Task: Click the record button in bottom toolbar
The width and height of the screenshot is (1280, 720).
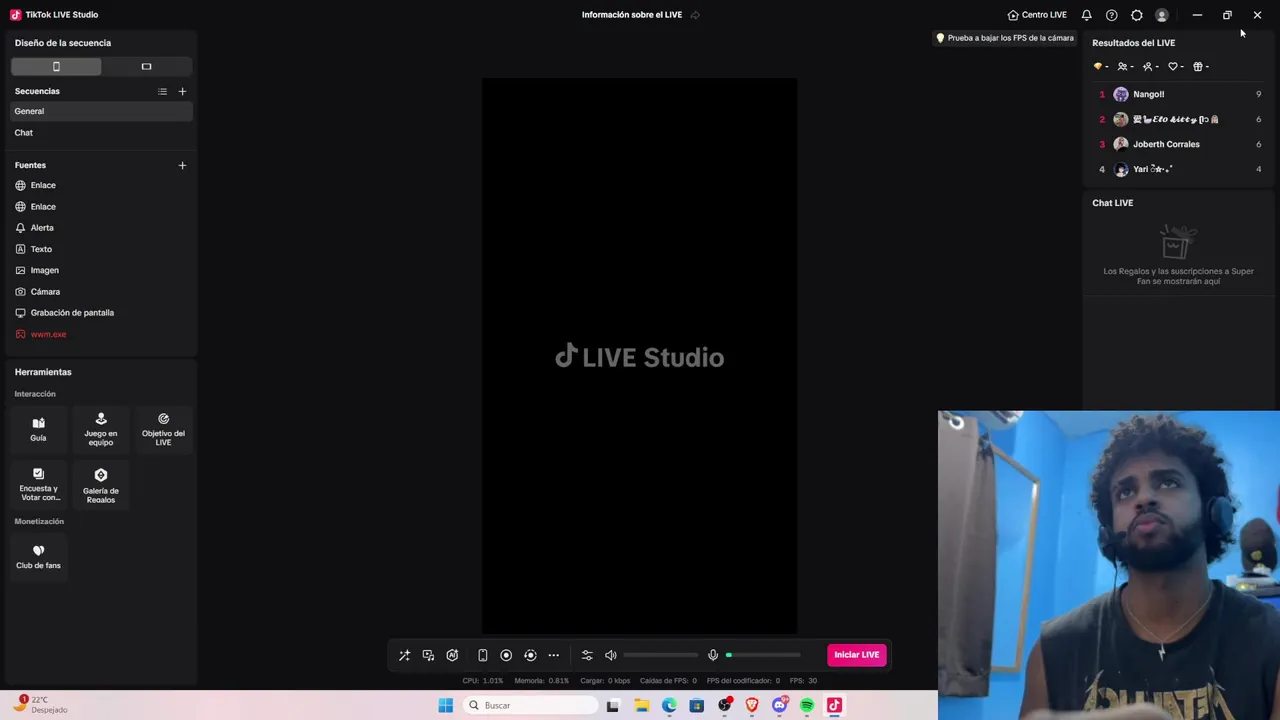Action: pos(506,655)
